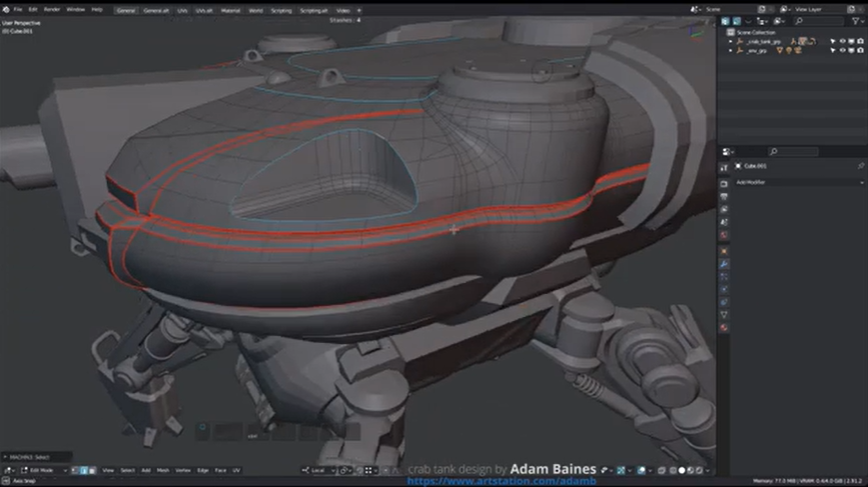
Task: Expand the _env_grp collection
Action: pos(731,50)
